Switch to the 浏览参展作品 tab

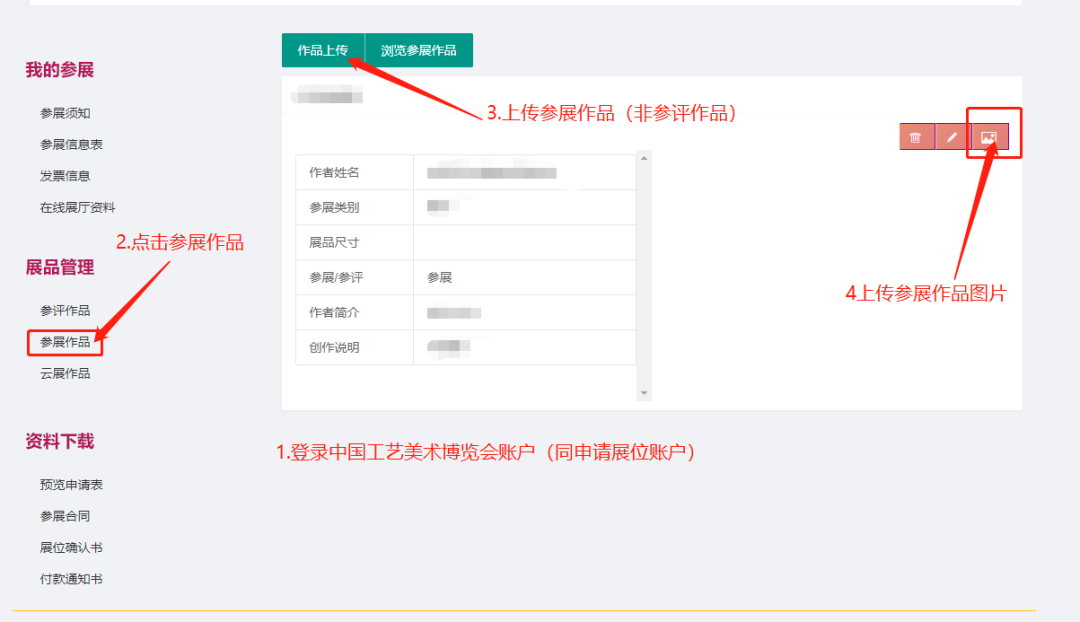click(419, 49)
